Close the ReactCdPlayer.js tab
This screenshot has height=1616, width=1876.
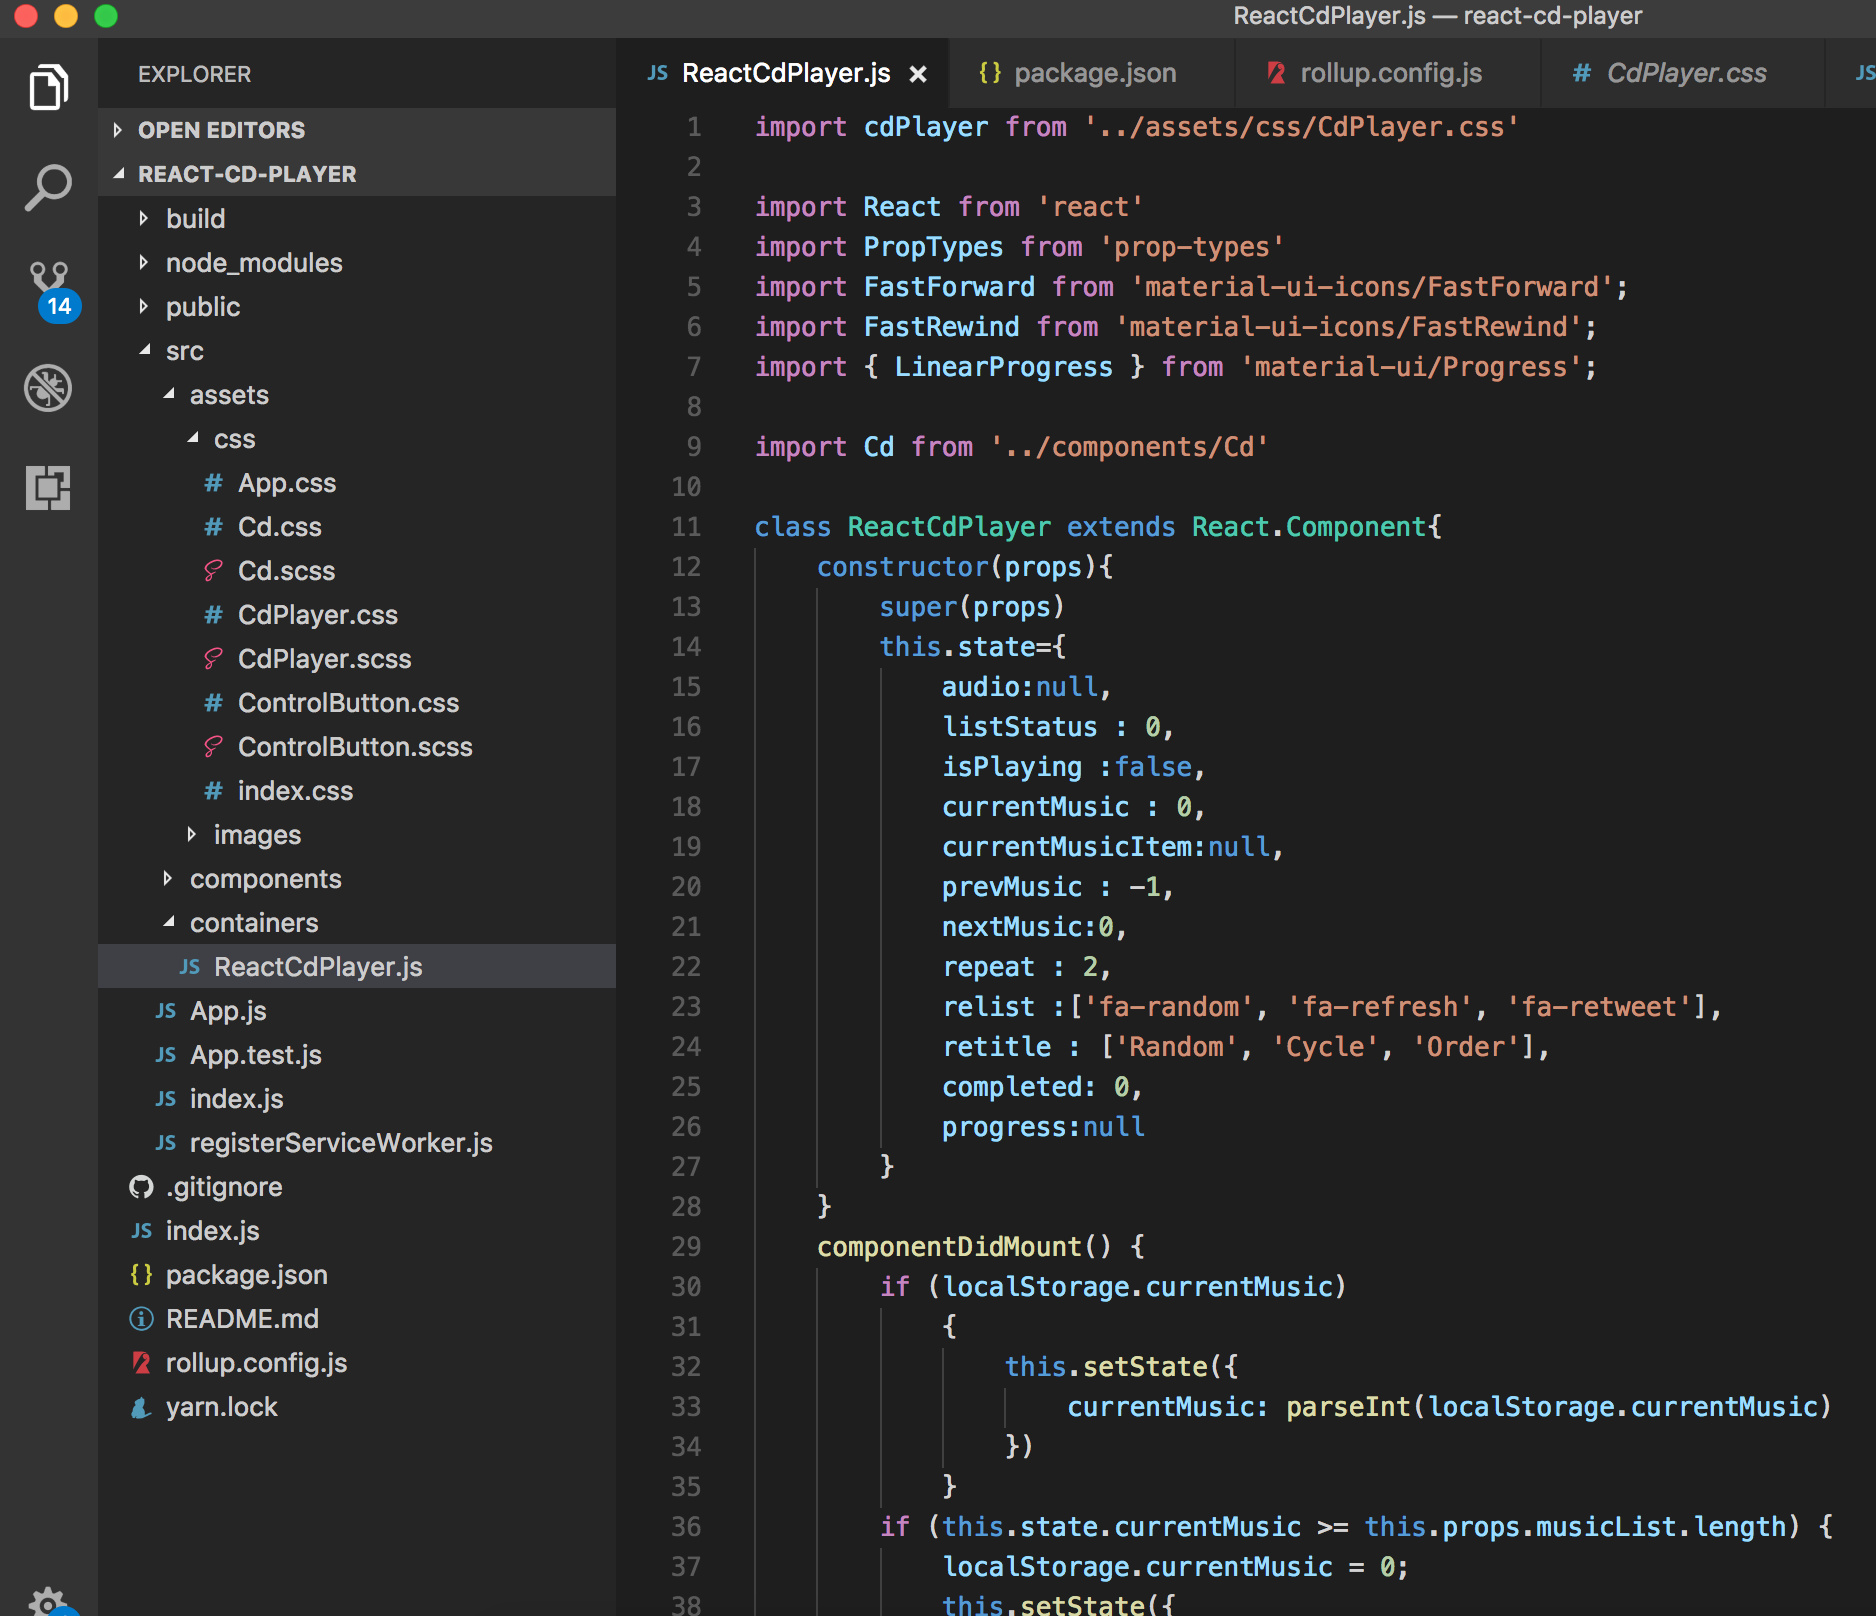(918, 74)
